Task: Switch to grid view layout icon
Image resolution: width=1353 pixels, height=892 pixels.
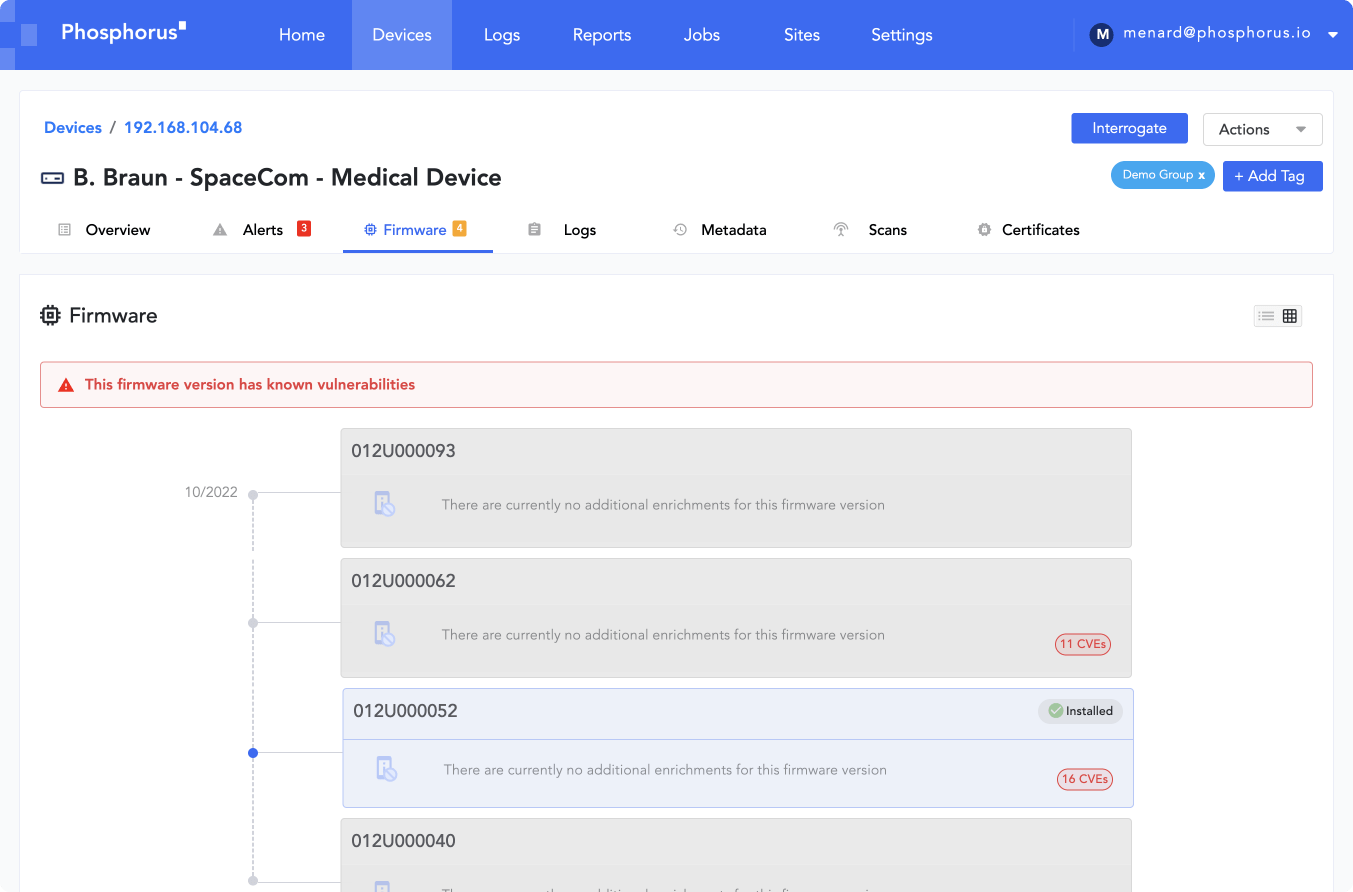Action: point(1290,316)
